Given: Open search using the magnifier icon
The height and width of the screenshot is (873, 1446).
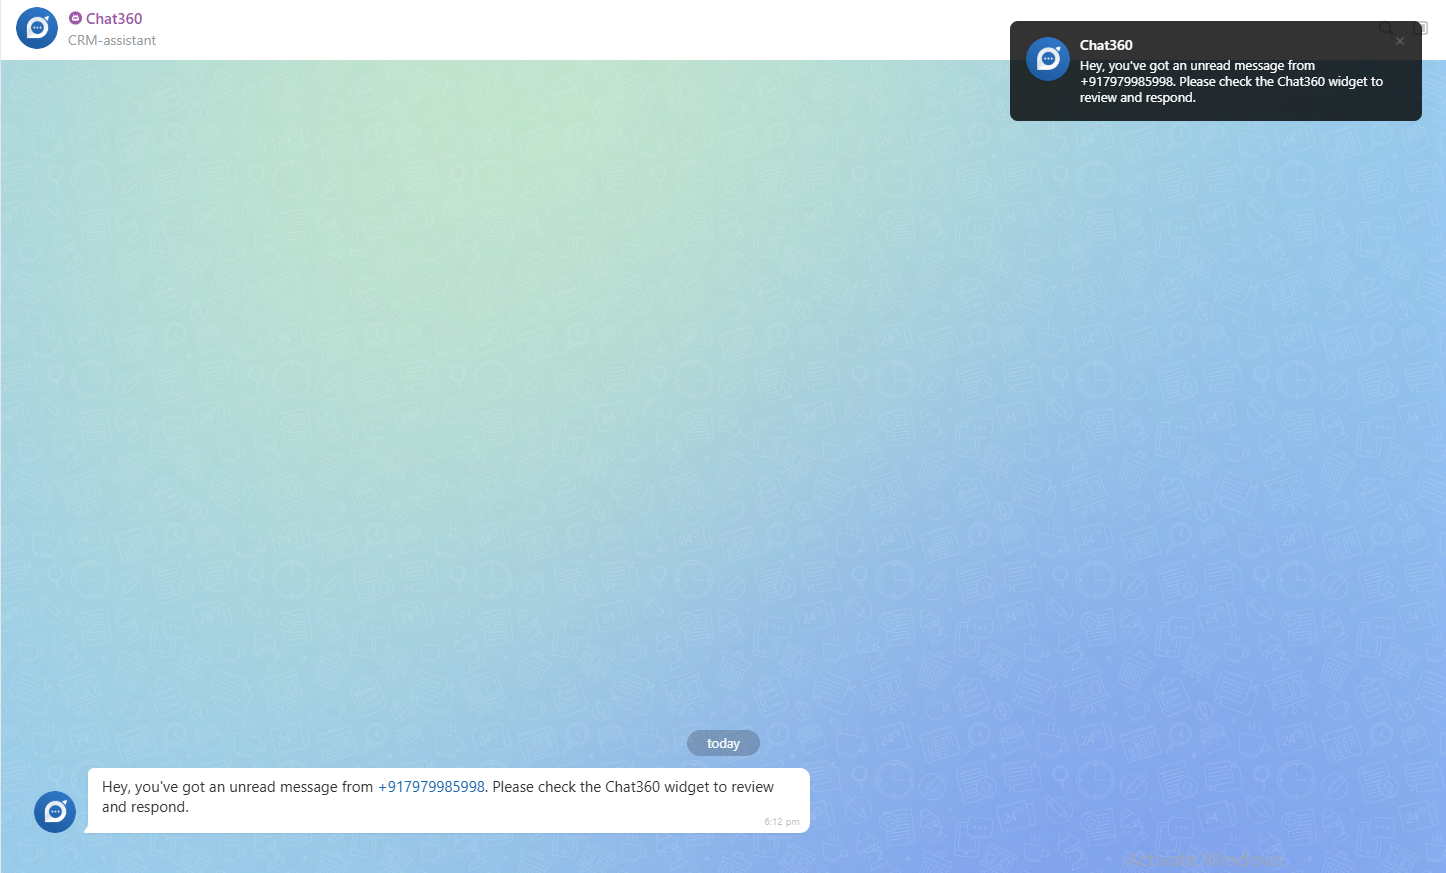Looking at the screenshot, I should pyautogui.click(x=1386, y=28).
